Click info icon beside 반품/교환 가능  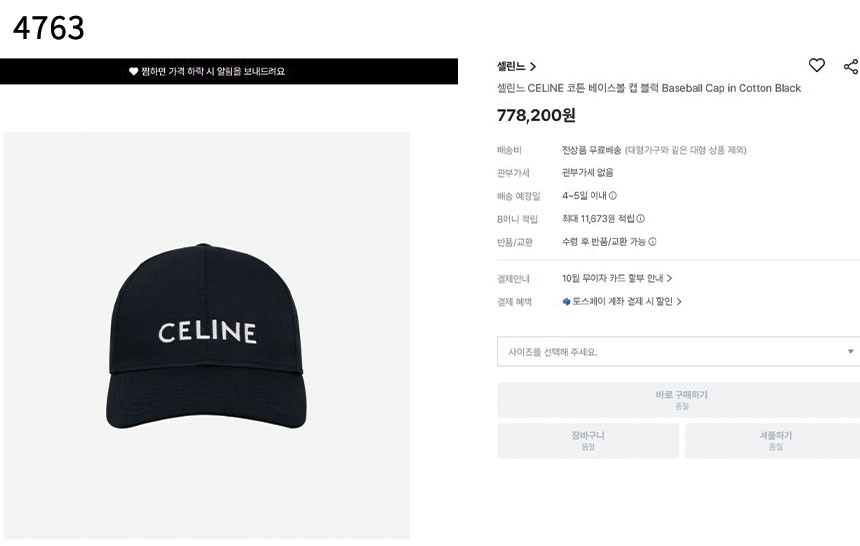click(x=652, y=242)
